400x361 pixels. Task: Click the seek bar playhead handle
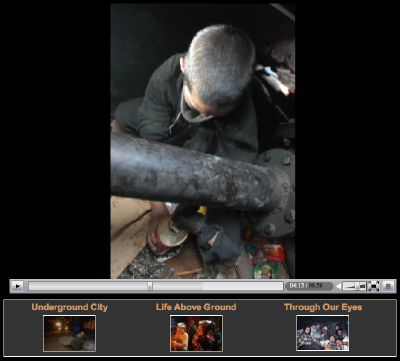tap(150, 286)
